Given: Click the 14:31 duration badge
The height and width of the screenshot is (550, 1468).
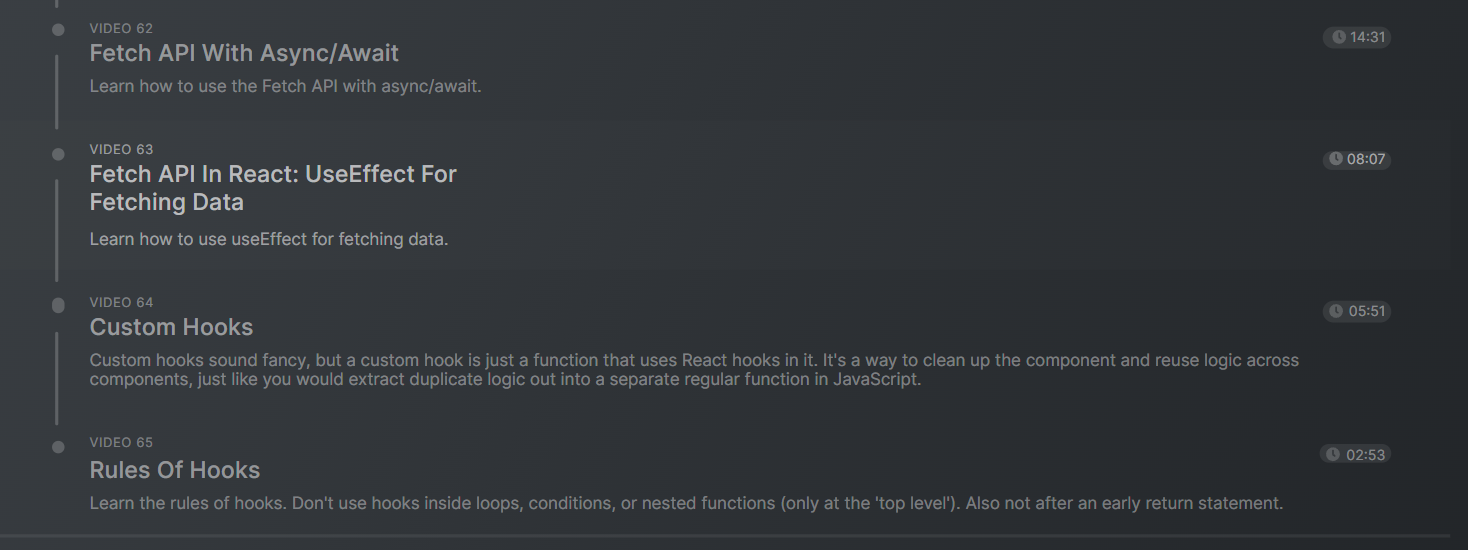Looking at the screenshot, I should (1357, 38).
